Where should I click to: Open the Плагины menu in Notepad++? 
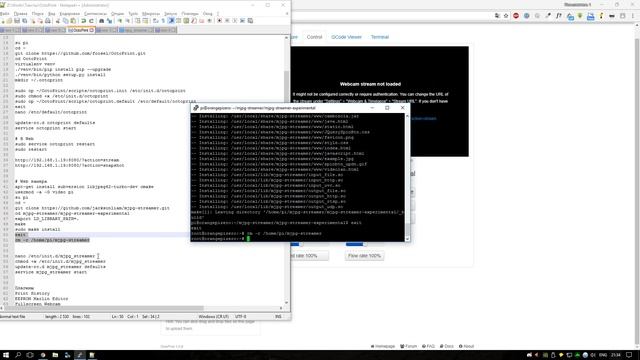(x=189, y=14)
